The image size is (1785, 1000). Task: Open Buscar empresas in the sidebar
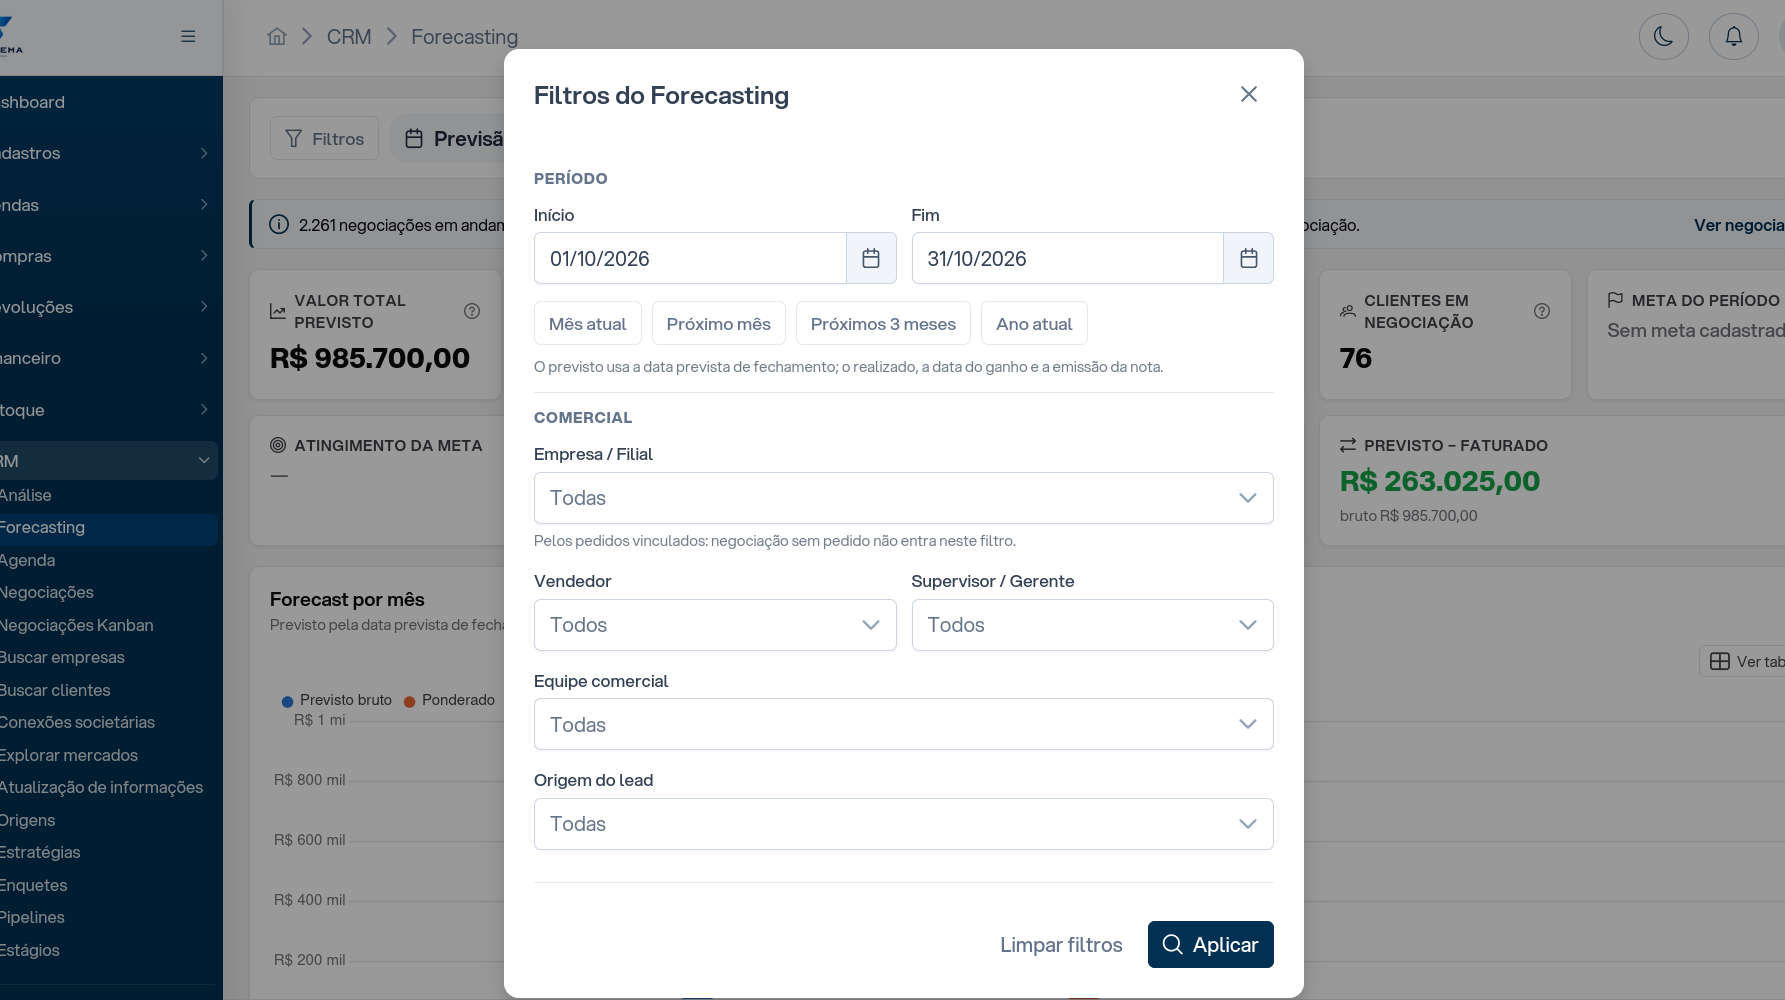coord(62,657)
